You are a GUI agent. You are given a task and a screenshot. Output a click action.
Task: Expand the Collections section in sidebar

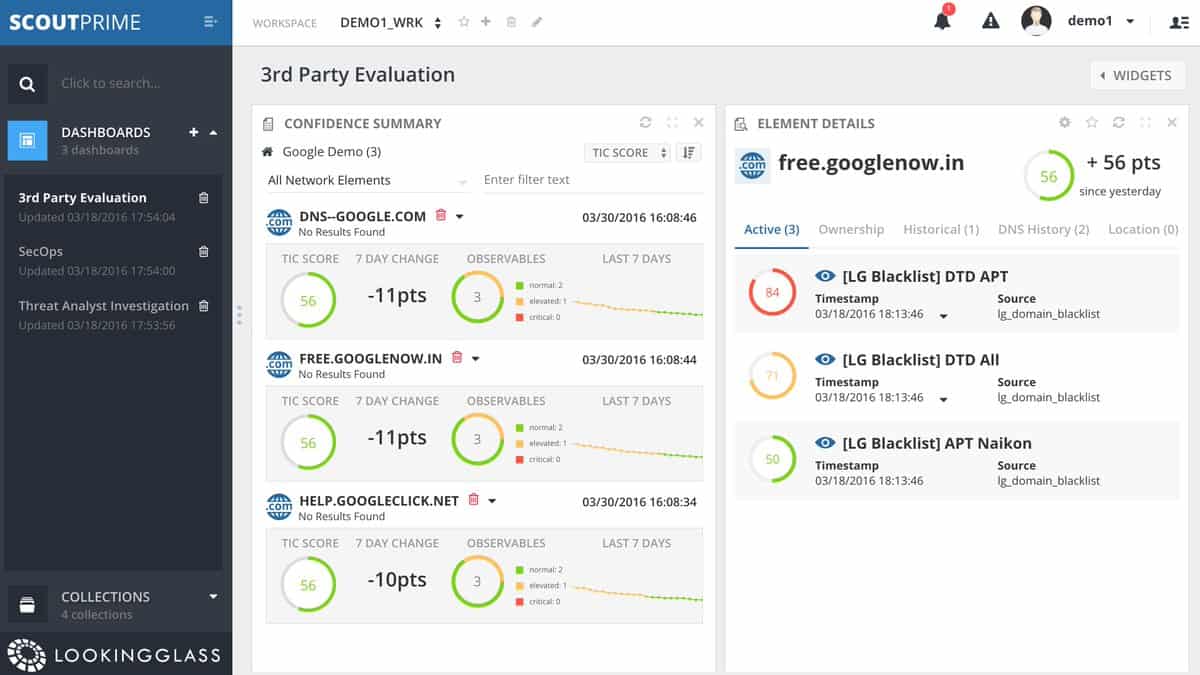pyautogui.click(x=212, y=597)
